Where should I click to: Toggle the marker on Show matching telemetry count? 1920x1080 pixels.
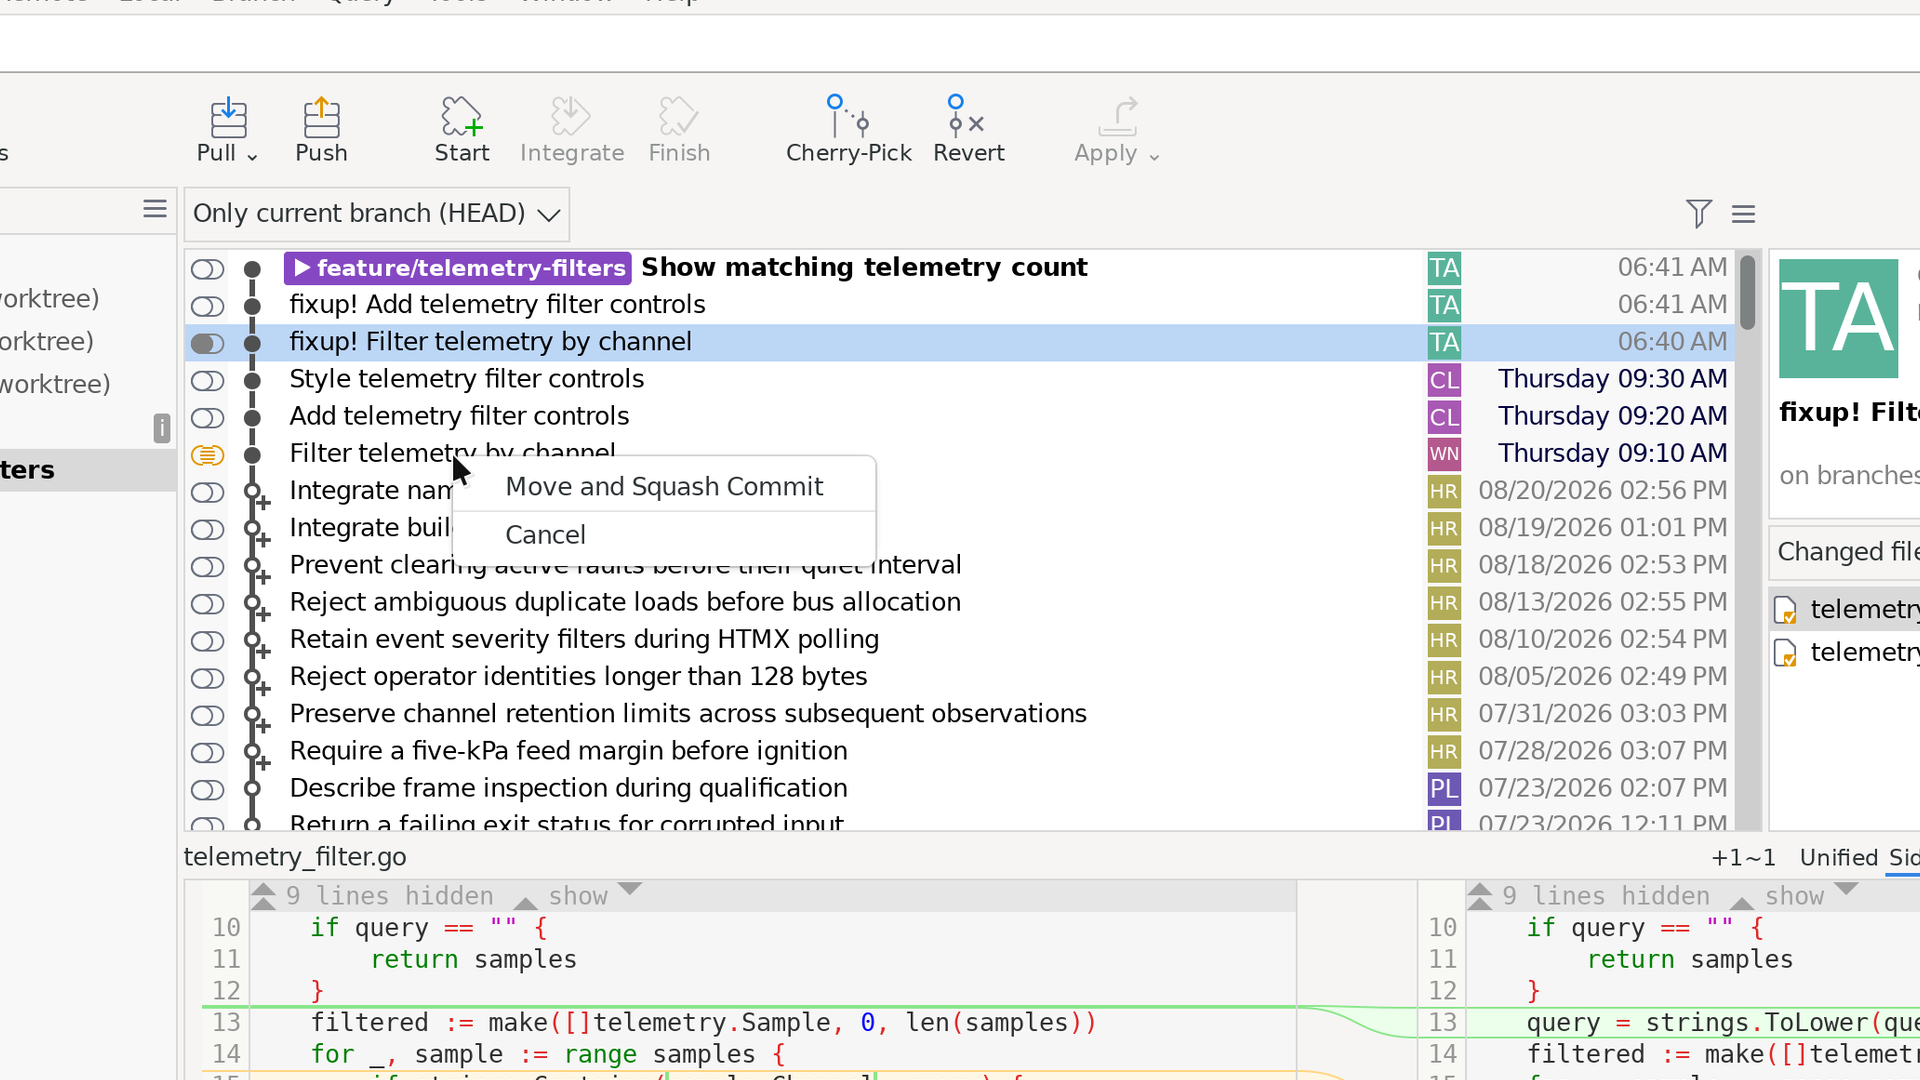click(207, 269)
